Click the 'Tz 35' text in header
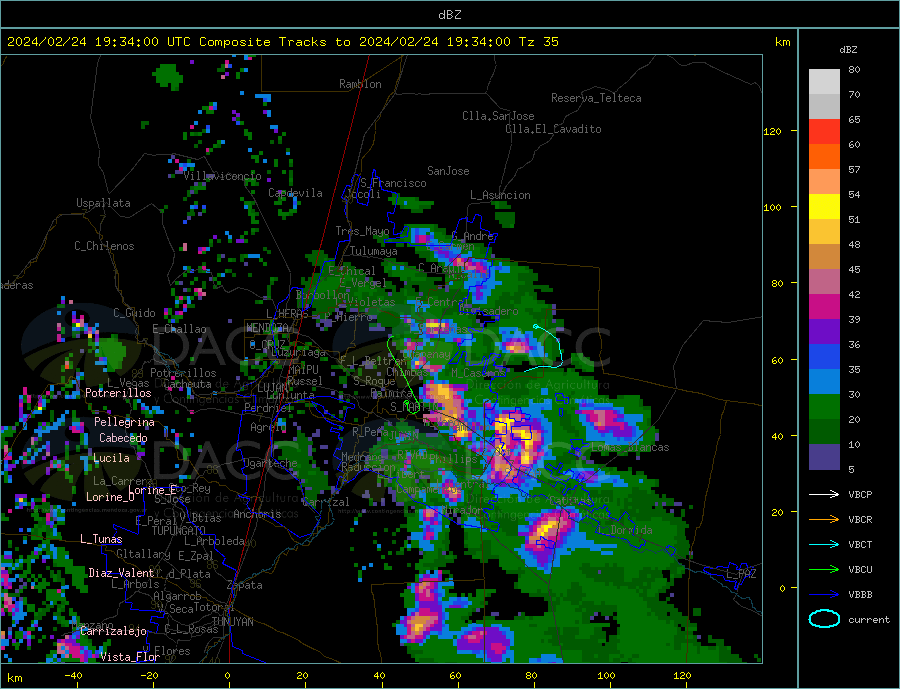Screen dimensions: 900x689 538,42
